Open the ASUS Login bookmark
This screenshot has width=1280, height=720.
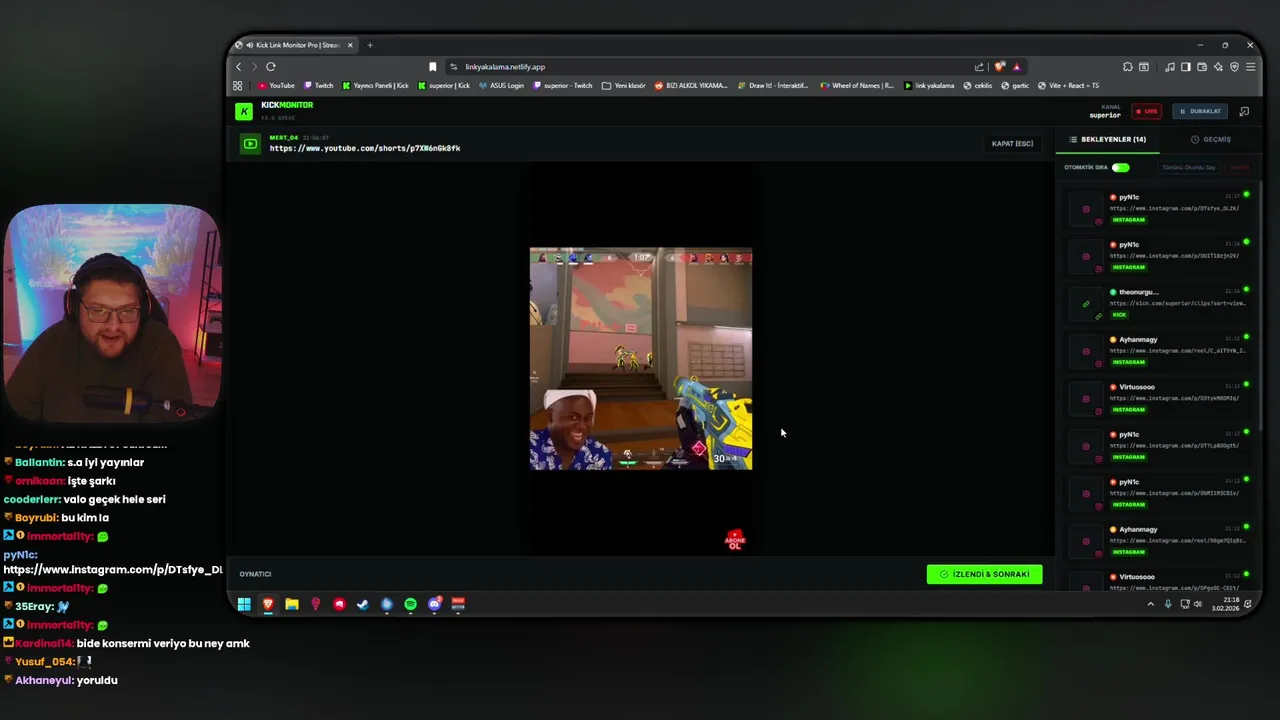(501, 86)
